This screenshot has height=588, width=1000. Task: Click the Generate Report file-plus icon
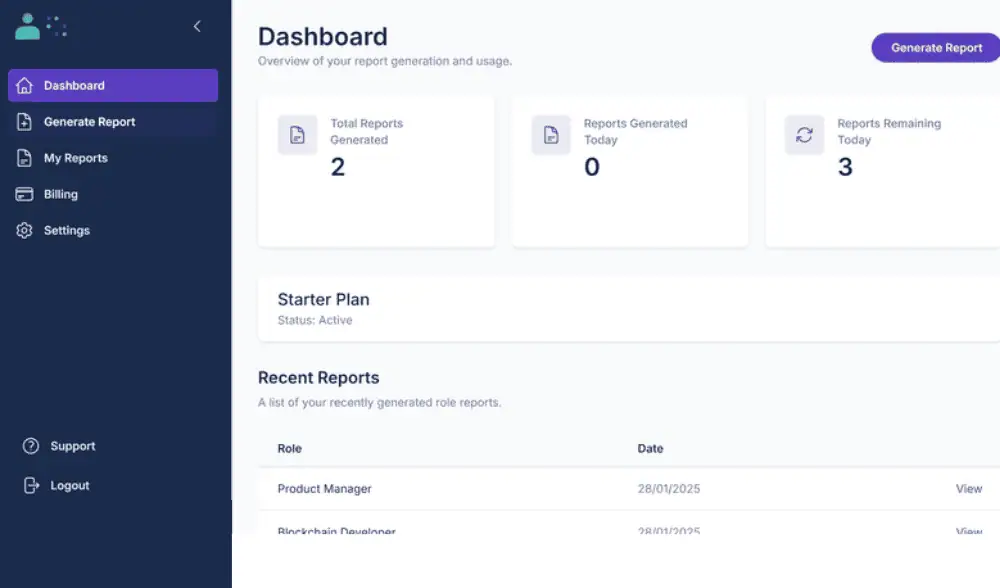(x=25, y=122)
